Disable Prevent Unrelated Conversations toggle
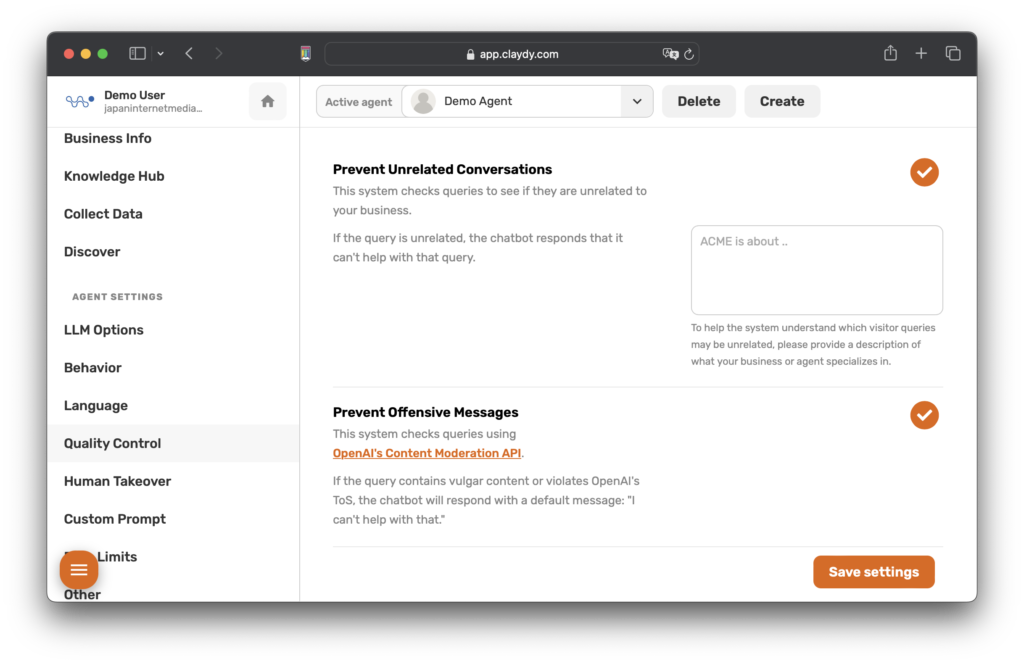1024x664 pixels. click(x=924, y=172)
